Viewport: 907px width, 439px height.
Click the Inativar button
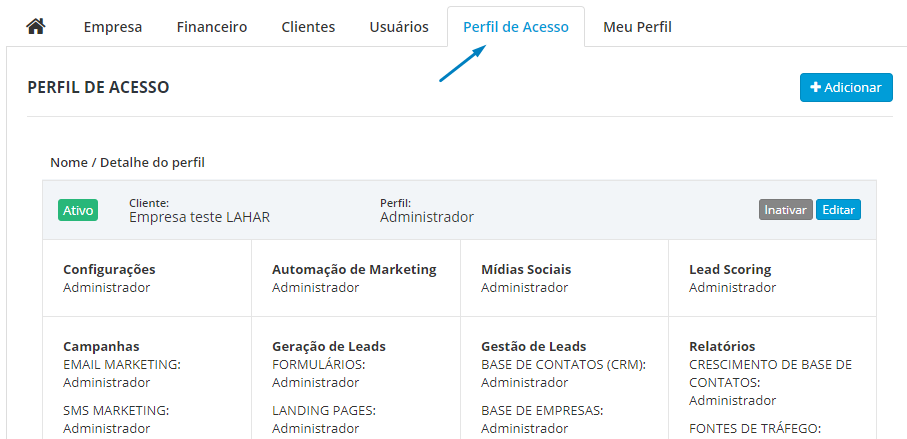pos(786,210)
